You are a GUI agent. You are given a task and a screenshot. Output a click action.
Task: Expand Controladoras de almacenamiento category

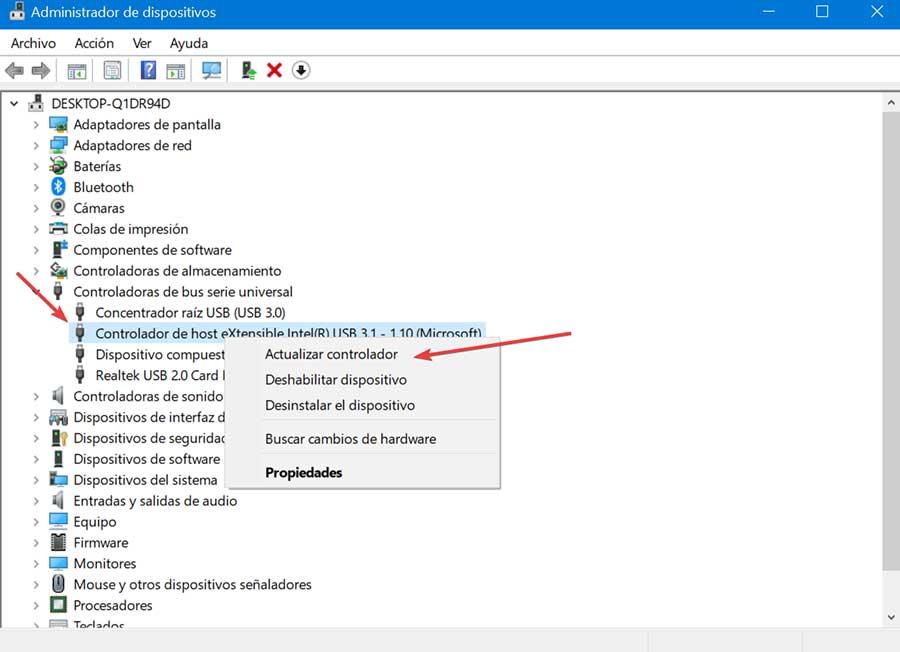tap(36, 271)
